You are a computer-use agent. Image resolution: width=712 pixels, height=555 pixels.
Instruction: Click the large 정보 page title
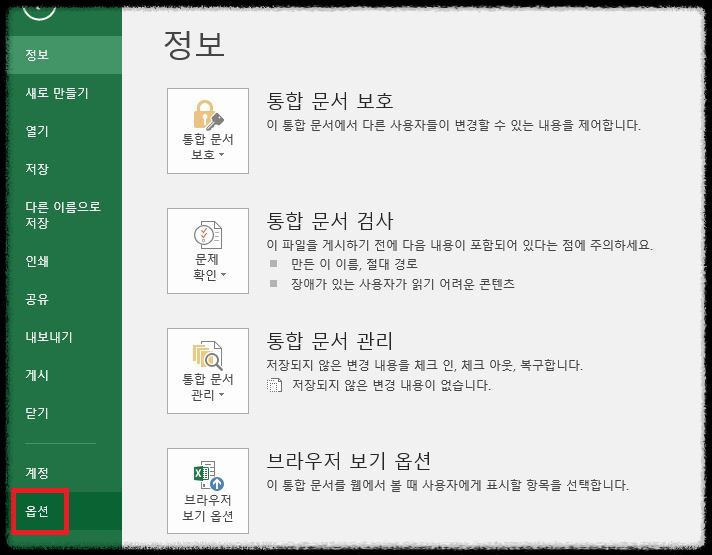(x=194, y=45)
